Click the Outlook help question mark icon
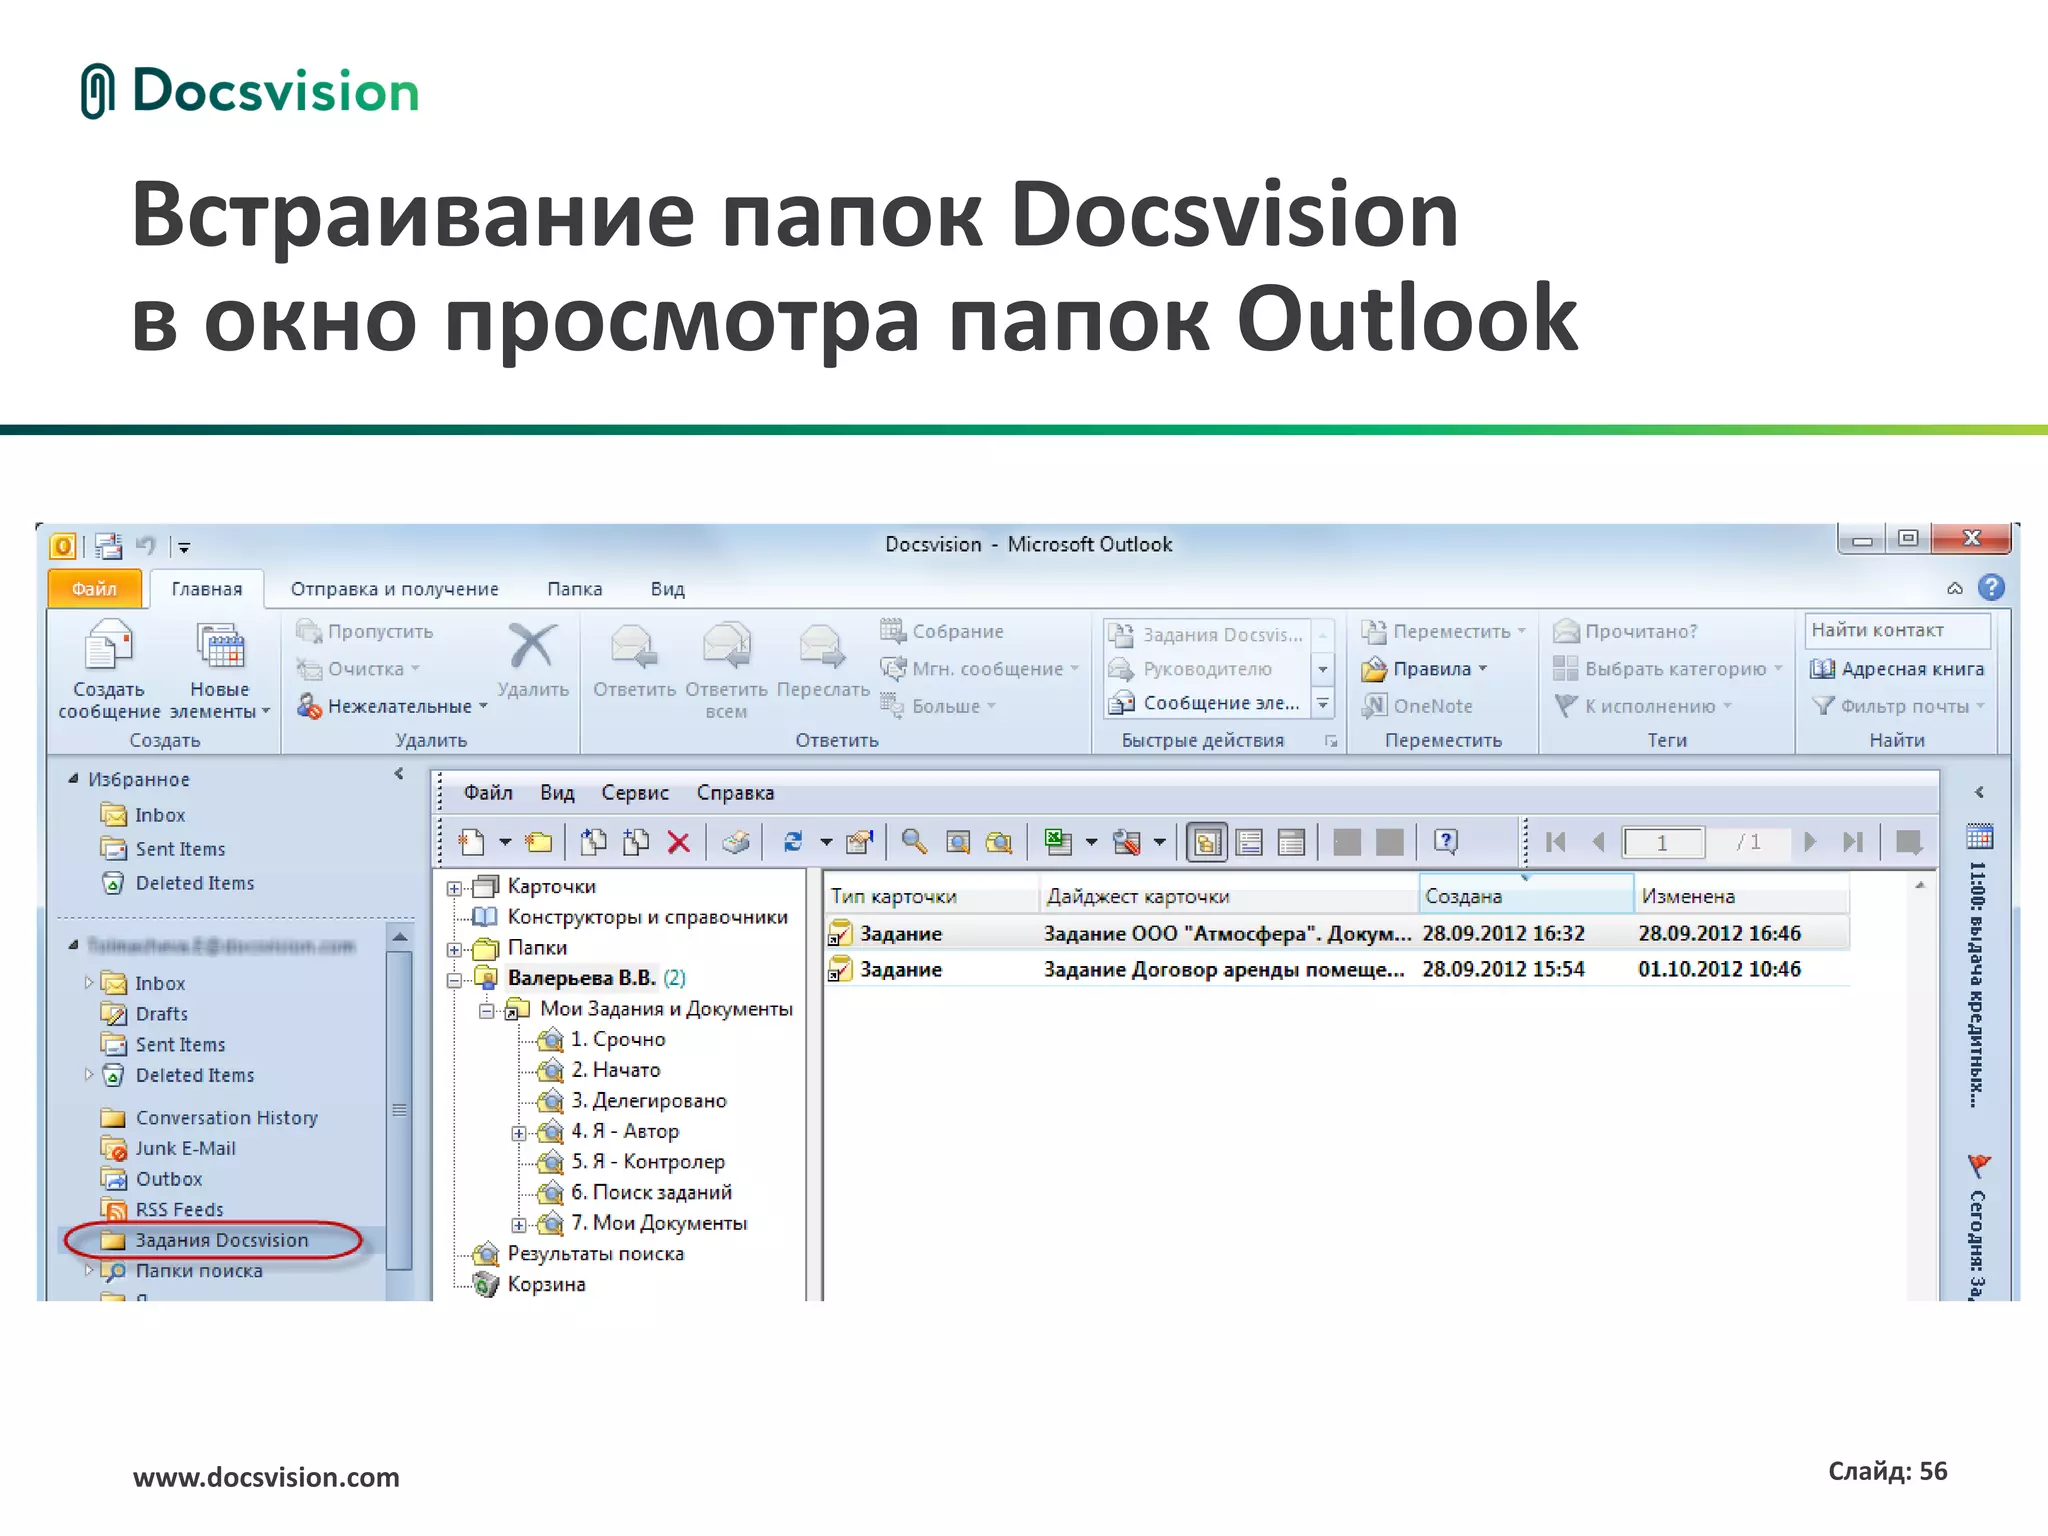Viewport: 2048px width, 1536px height. click(x=1991, y=587)
